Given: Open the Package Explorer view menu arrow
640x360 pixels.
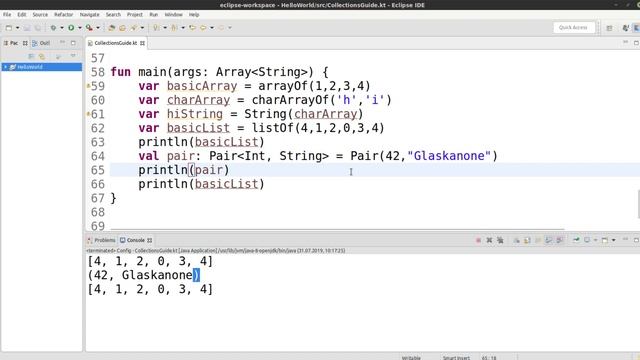Looking at the screenshot, I should point(73,56).
